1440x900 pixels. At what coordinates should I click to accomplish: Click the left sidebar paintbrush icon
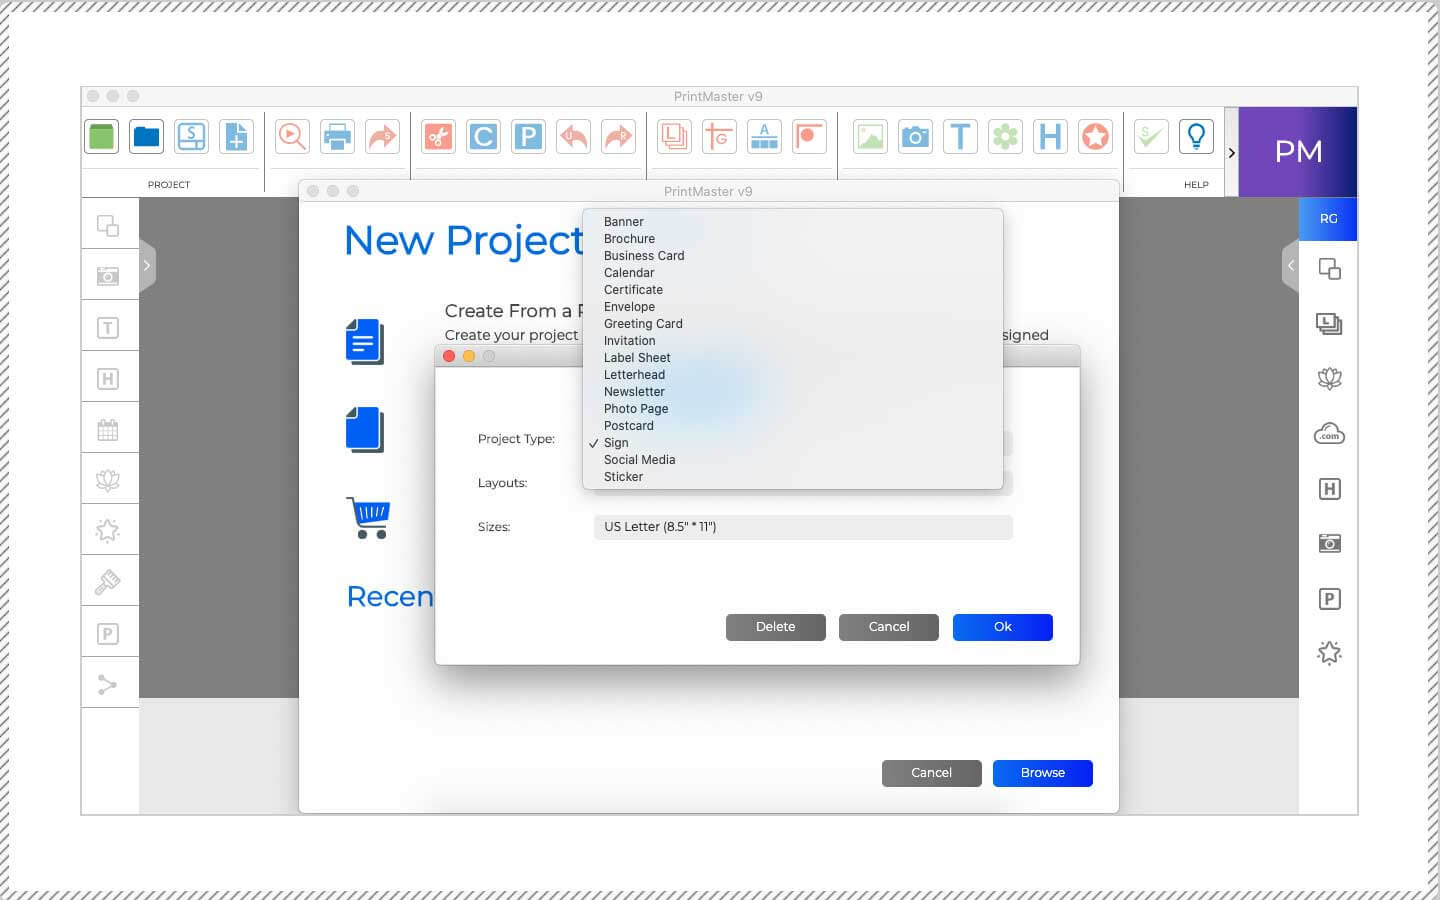click(x=108, y=582)
